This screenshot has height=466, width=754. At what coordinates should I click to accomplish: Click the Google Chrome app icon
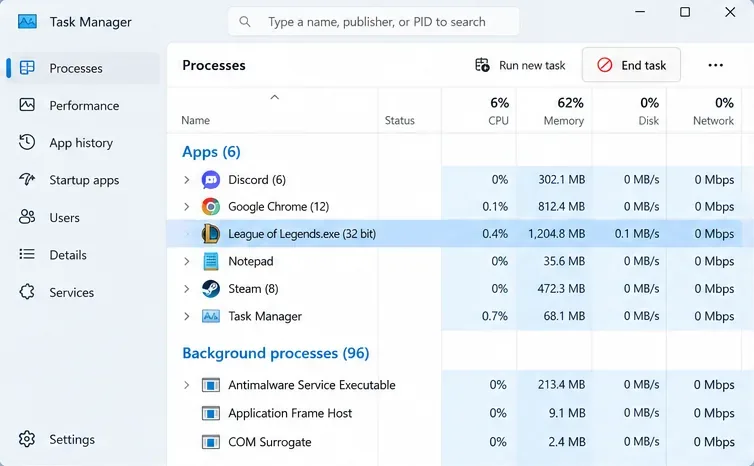coord(211,207)
